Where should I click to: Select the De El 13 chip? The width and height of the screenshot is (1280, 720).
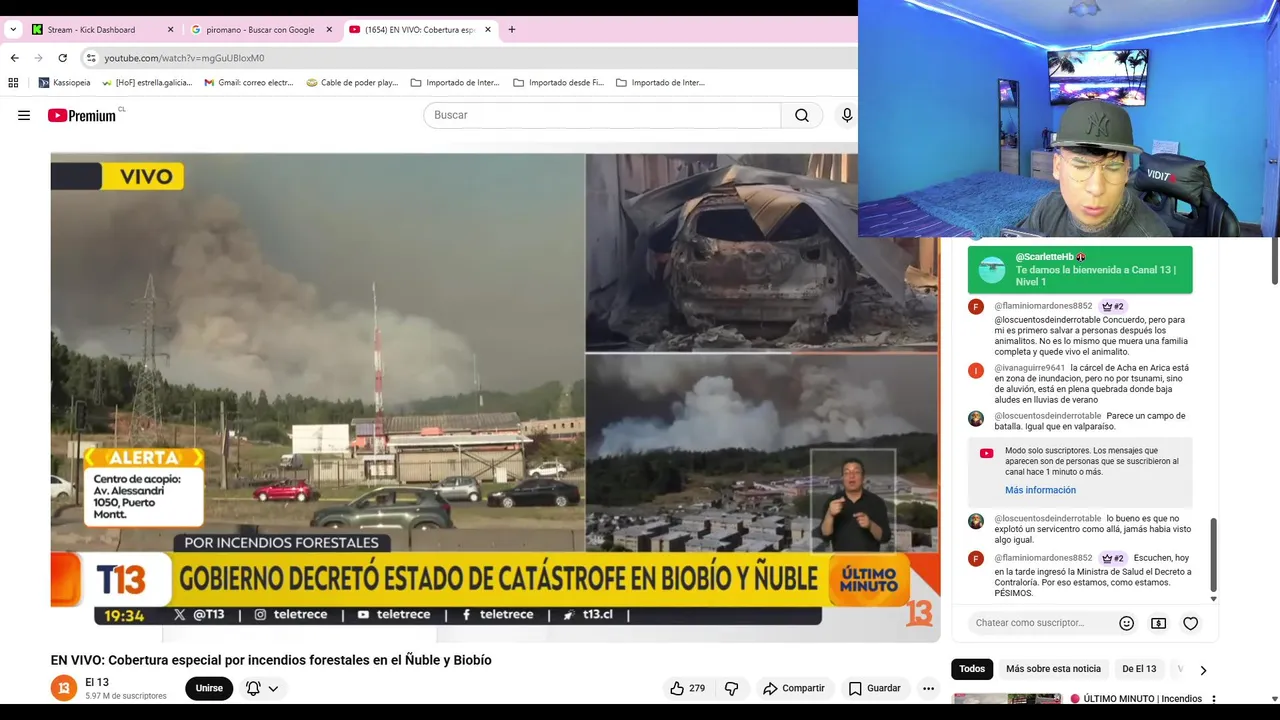tap(1139, 669)
